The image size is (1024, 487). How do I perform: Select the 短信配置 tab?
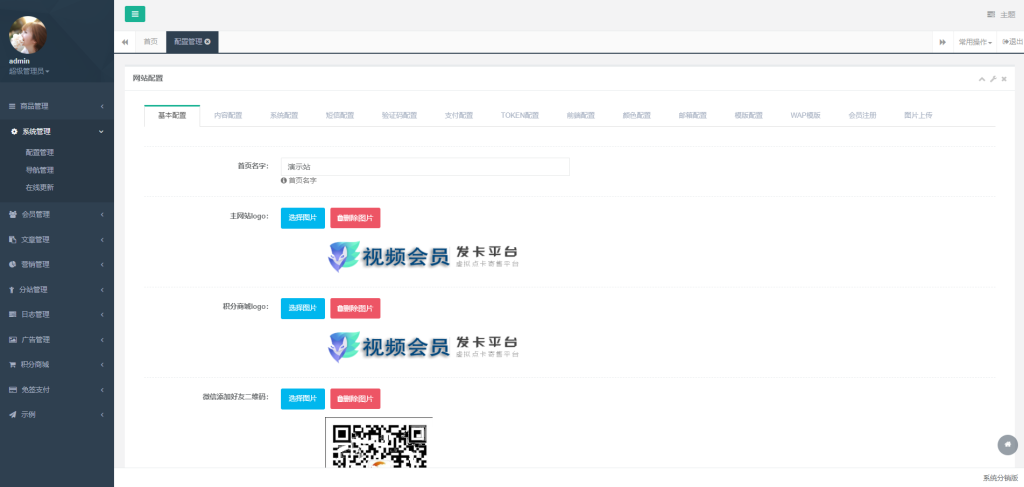point(340,116)
